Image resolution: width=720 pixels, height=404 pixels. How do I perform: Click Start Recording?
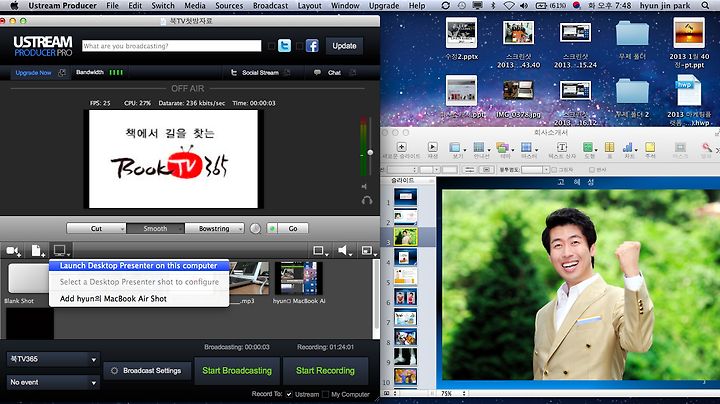(325, 370)
